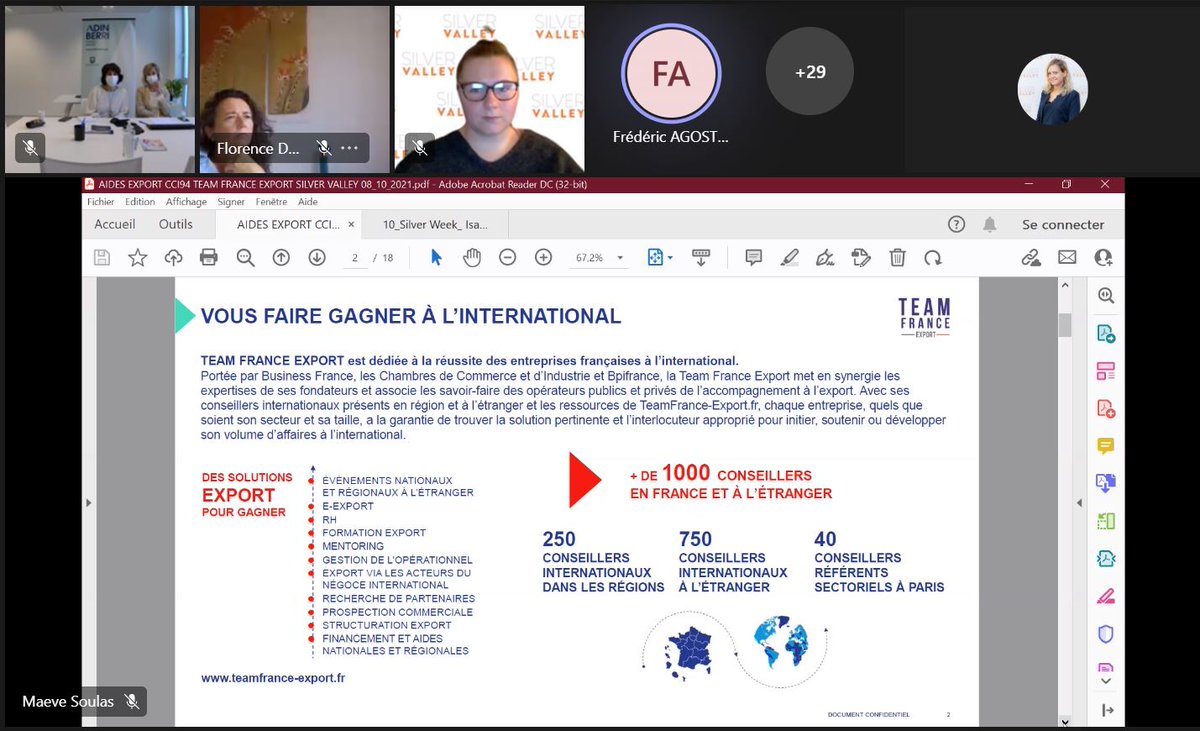This screenshot has height=731, width=1200.
Task: Switch to the 10_Silver Week document tab
Action: pos(434,225)
